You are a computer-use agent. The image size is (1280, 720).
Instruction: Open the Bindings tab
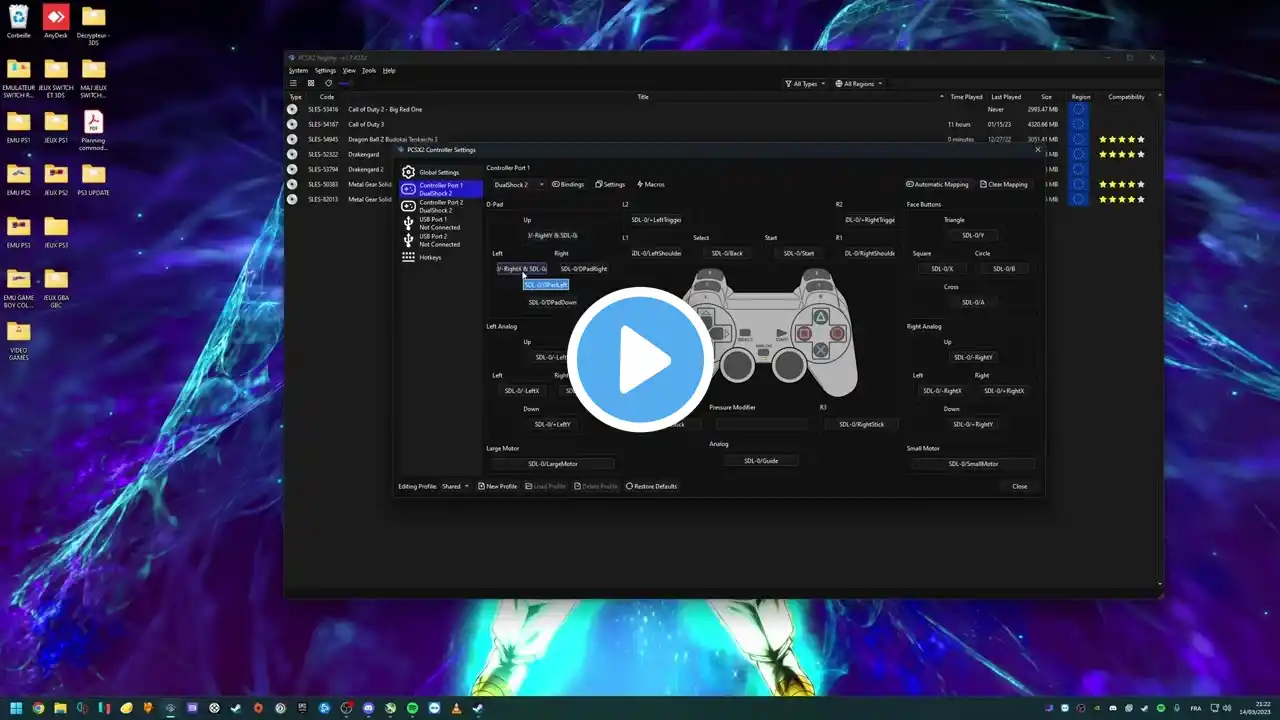pos(568,184)
